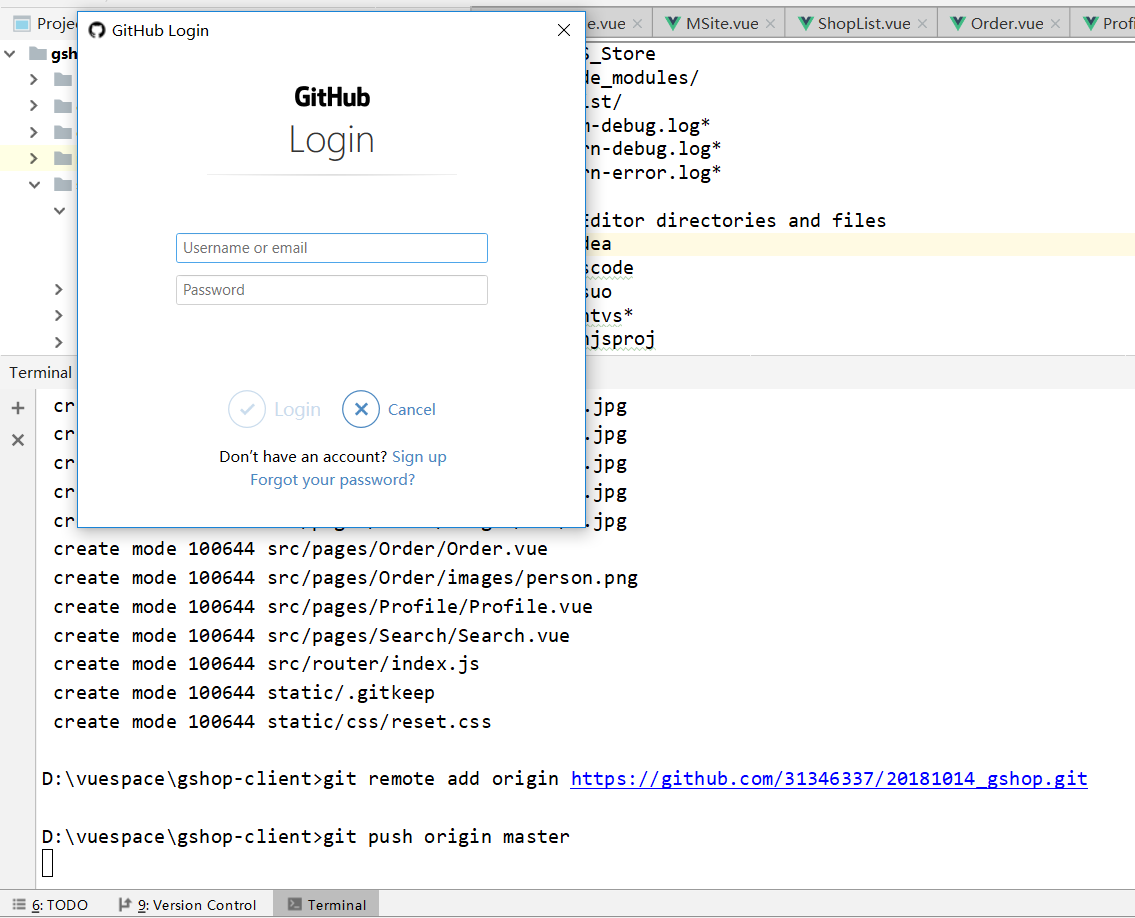Open the 6: TODO tool window
Screen dimensions: 1135x918
click(x=51, y=905)
